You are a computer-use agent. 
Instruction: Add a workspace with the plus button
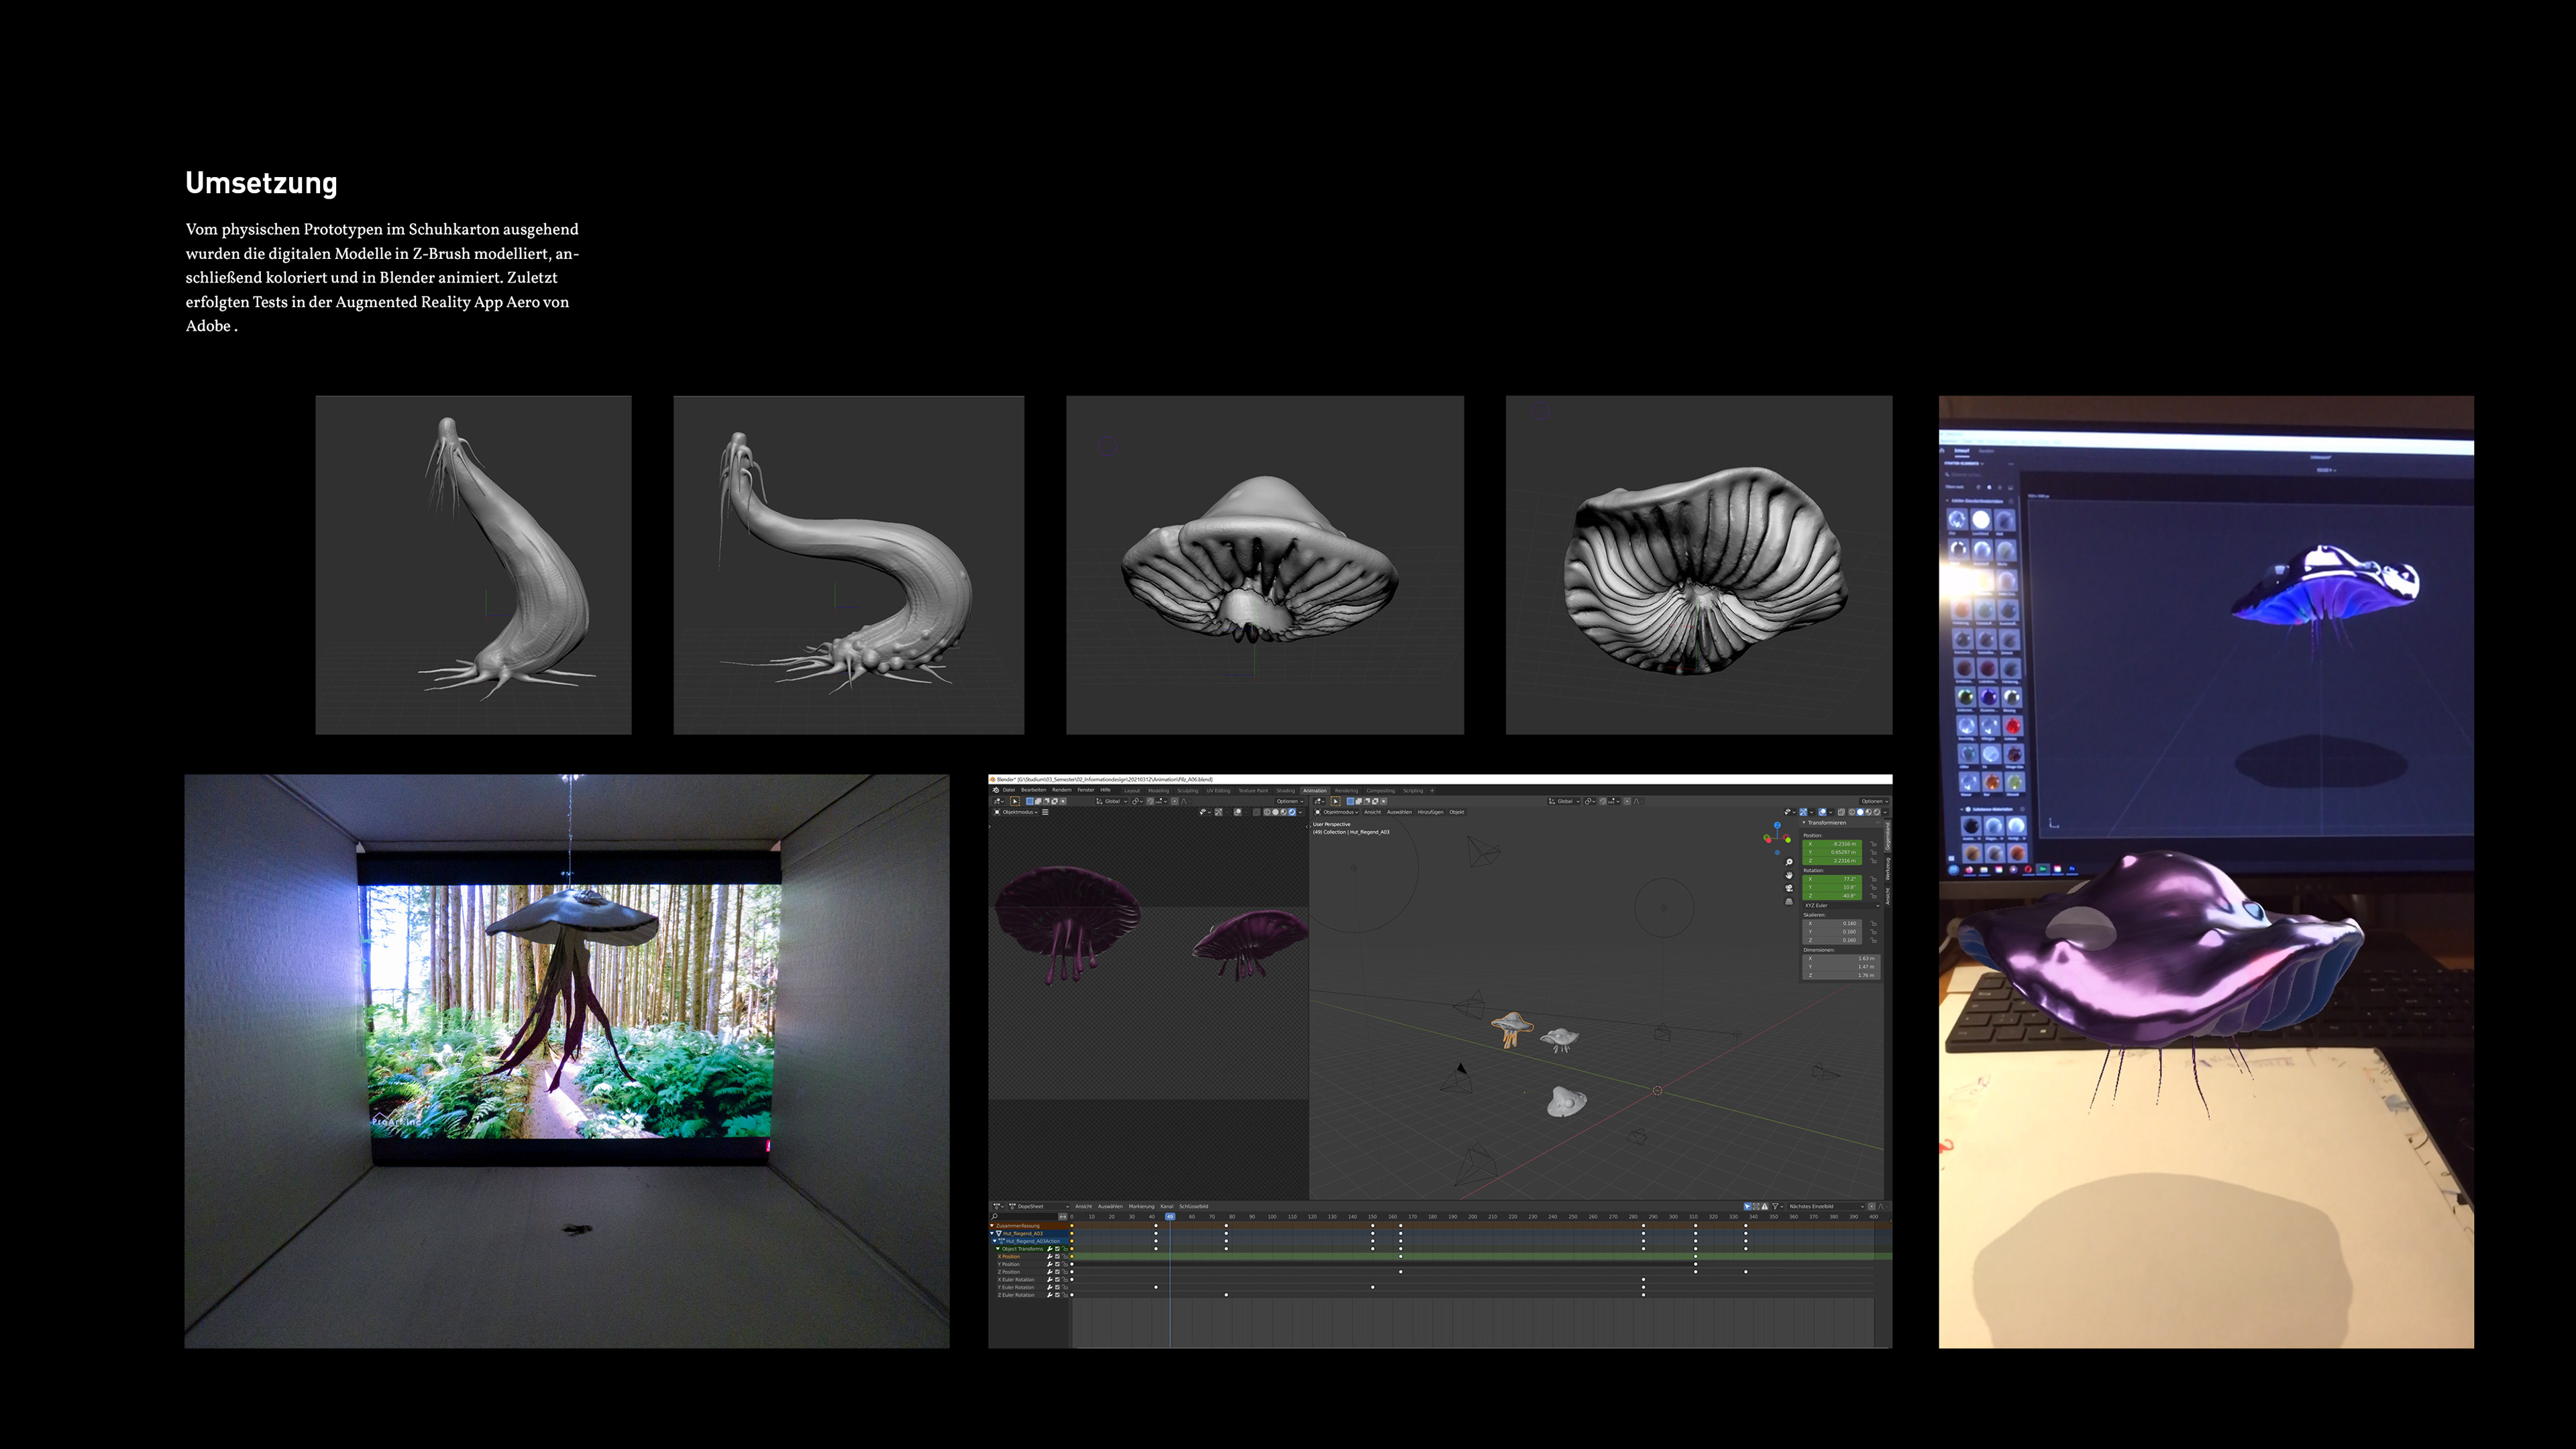pyautogui.click(x=1432, y=791)
